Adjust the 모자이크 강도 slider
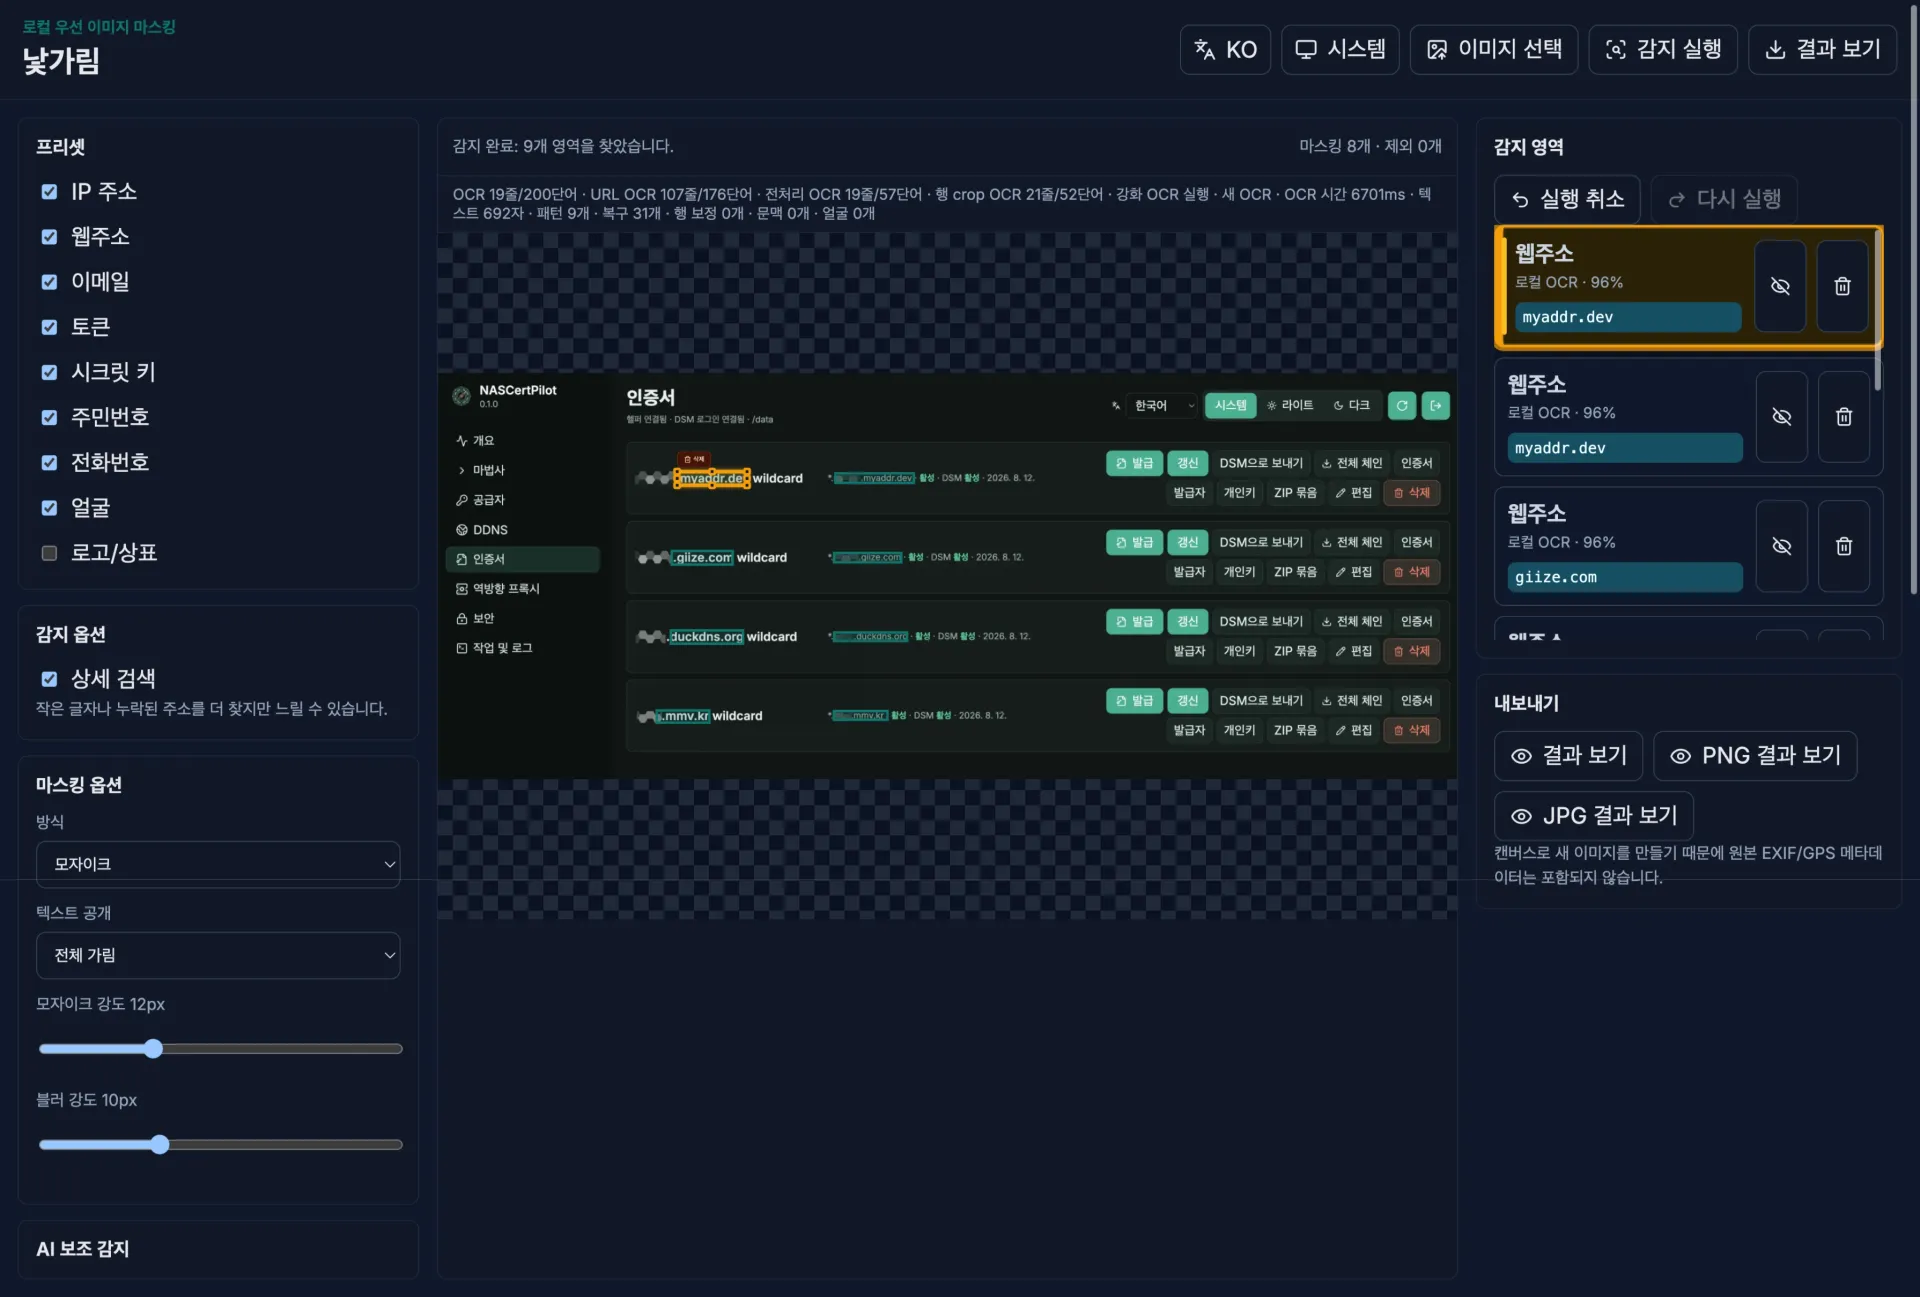This screenshot has width=1920, height=1297. [x=220, y=1048]
